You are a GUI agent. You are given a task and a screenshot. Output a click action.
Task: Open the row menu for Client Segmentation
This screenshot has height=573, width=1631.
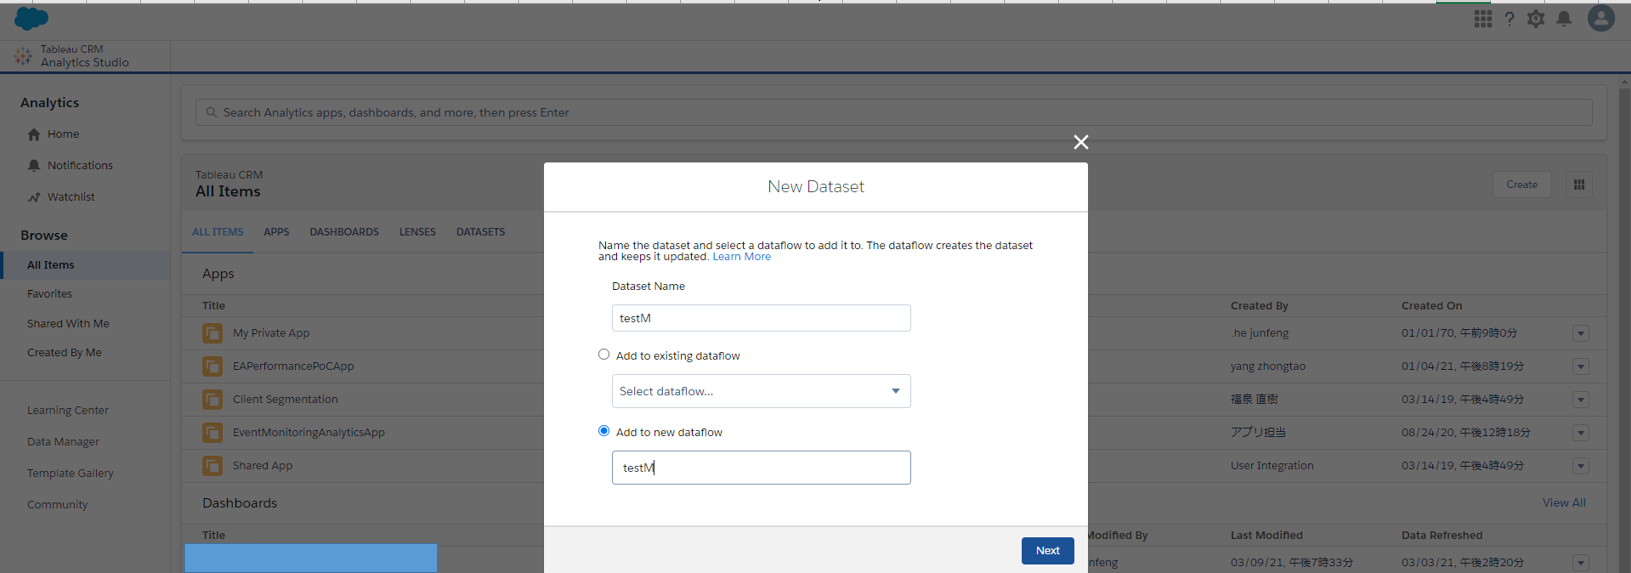pyautogui.click(x=1581, y=399)
